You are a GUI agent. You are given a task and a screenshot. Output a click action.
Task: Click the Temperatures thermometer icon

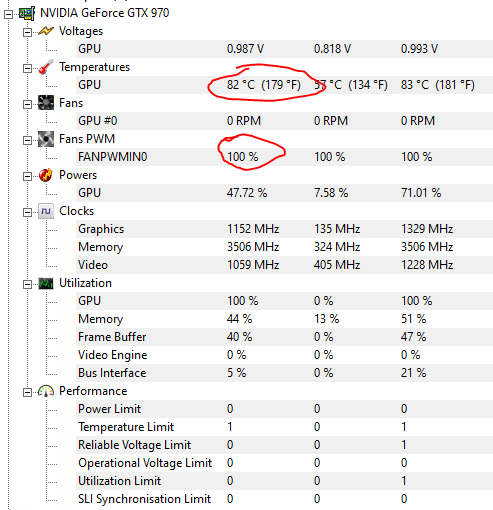(46, 67)
